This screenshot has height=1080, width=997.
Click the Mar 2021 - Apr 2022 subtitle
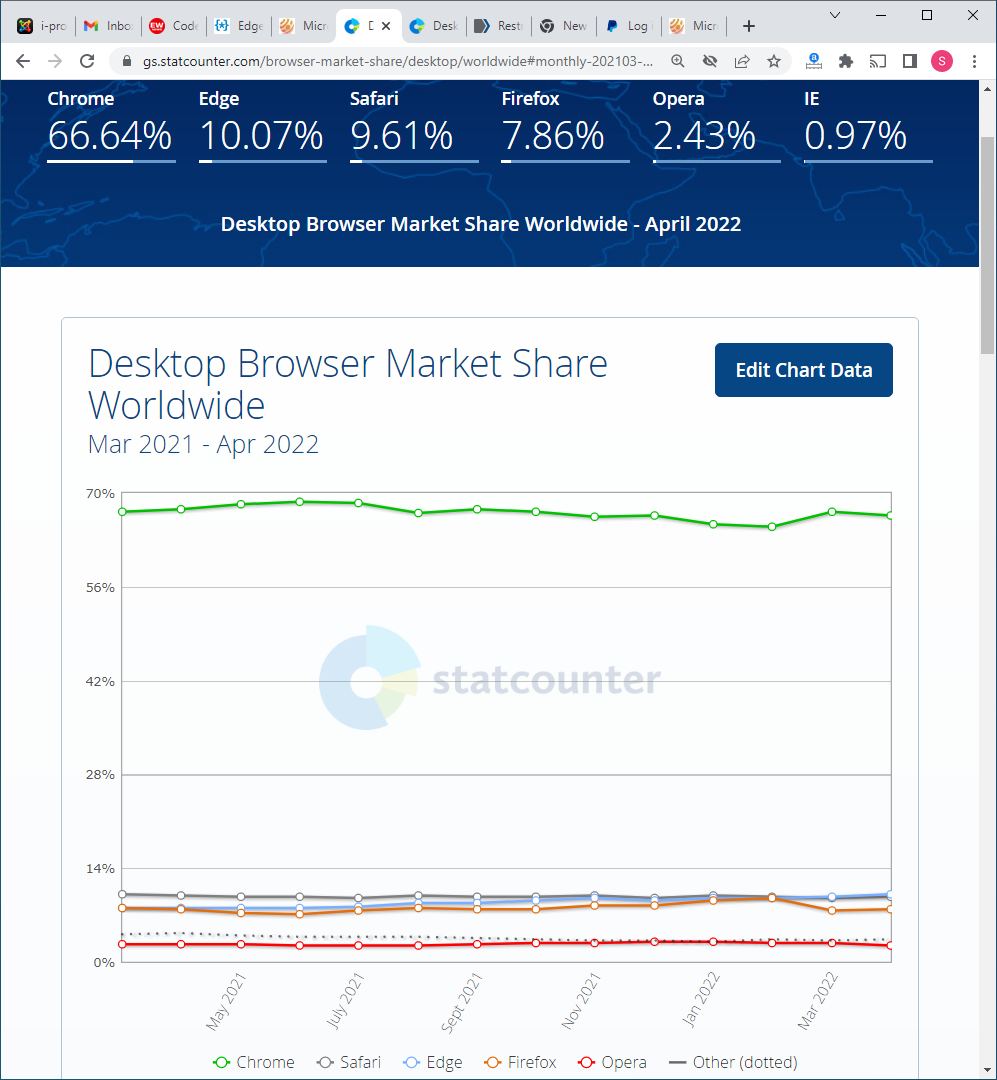point(203,444)
